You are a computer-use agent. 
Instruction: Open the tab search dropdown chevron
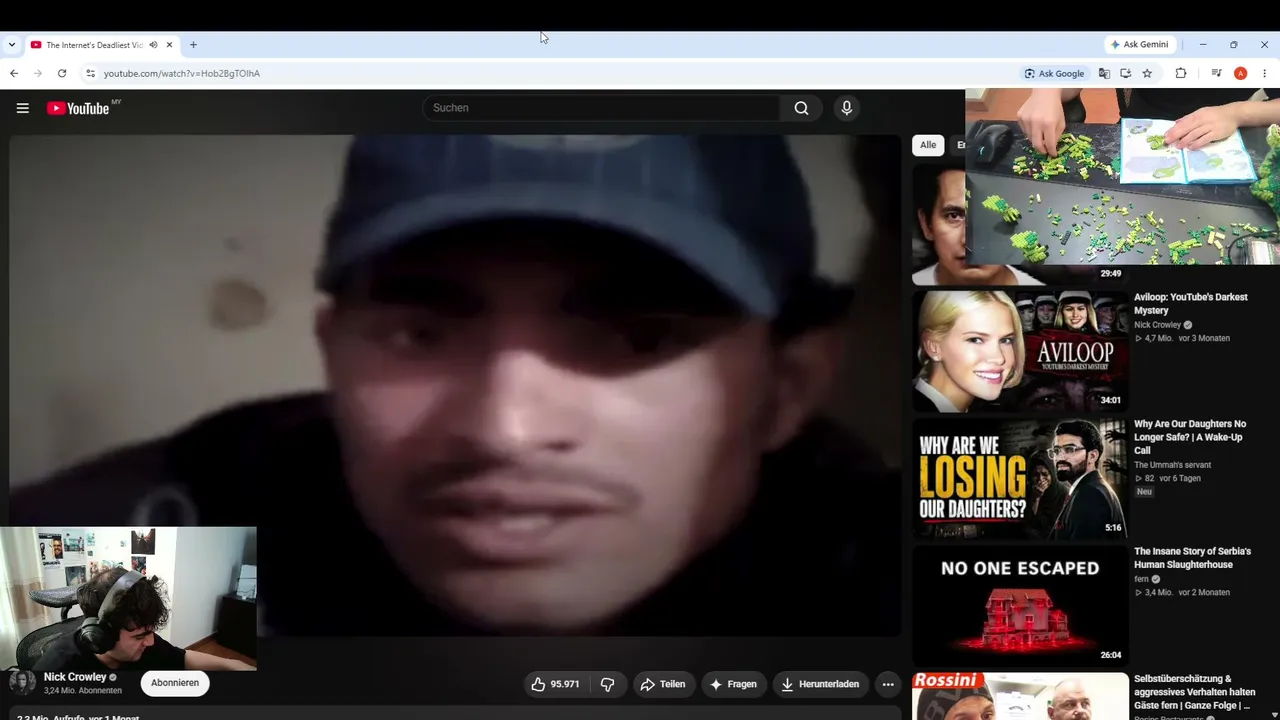(12, 45)
